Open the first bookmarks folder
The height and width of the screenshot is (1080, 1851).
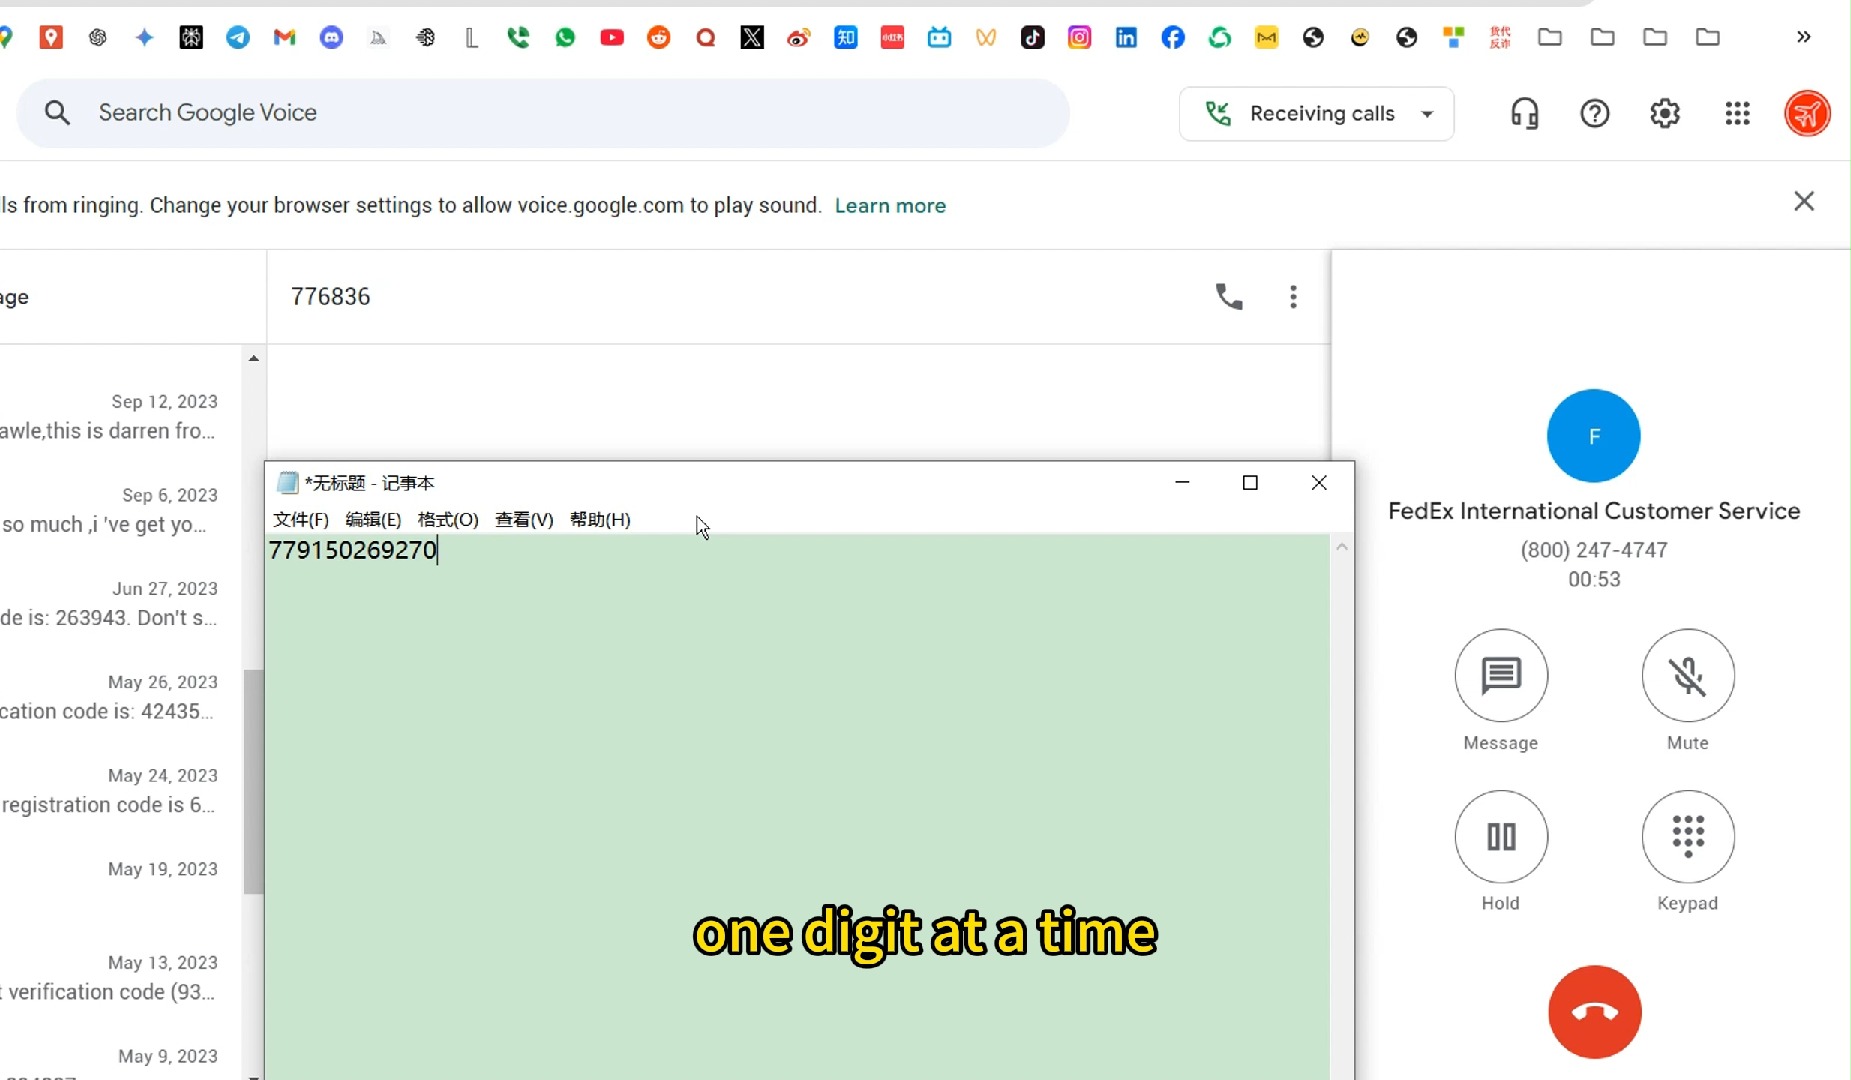1550,38
